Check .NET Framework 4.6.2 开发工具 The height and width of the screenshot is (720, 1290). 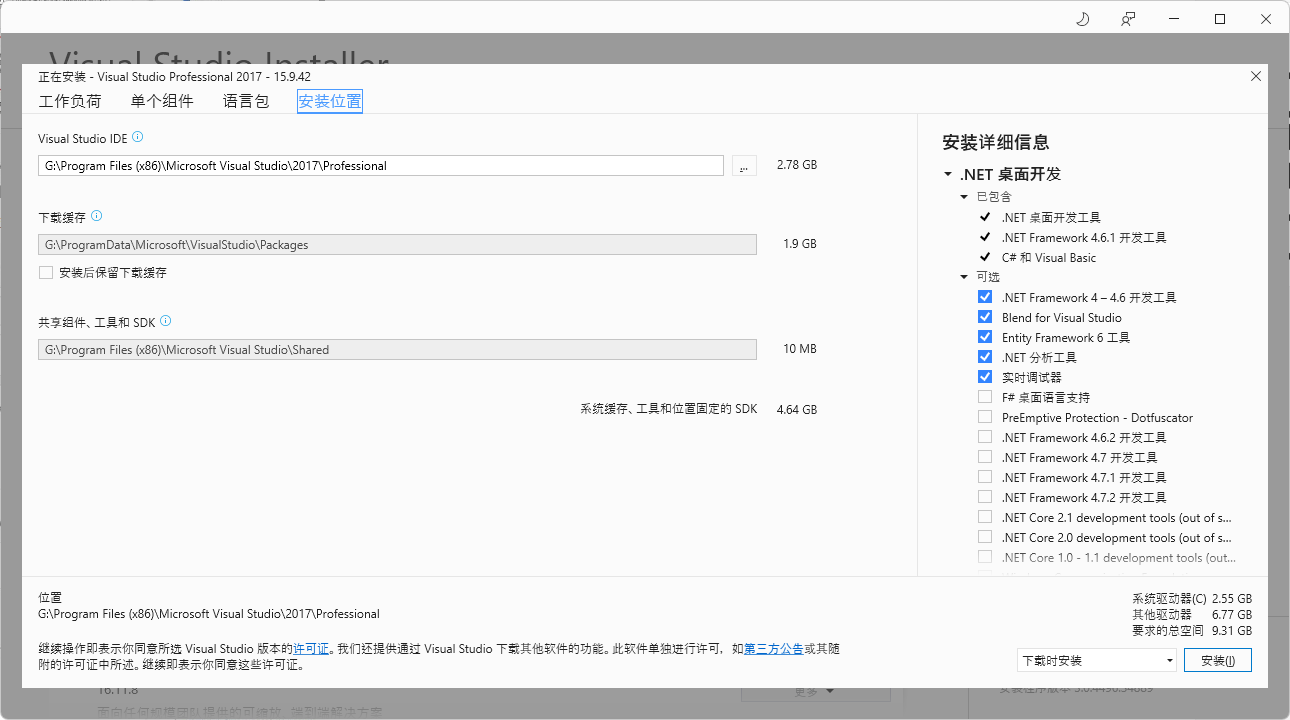coord(985,437)
